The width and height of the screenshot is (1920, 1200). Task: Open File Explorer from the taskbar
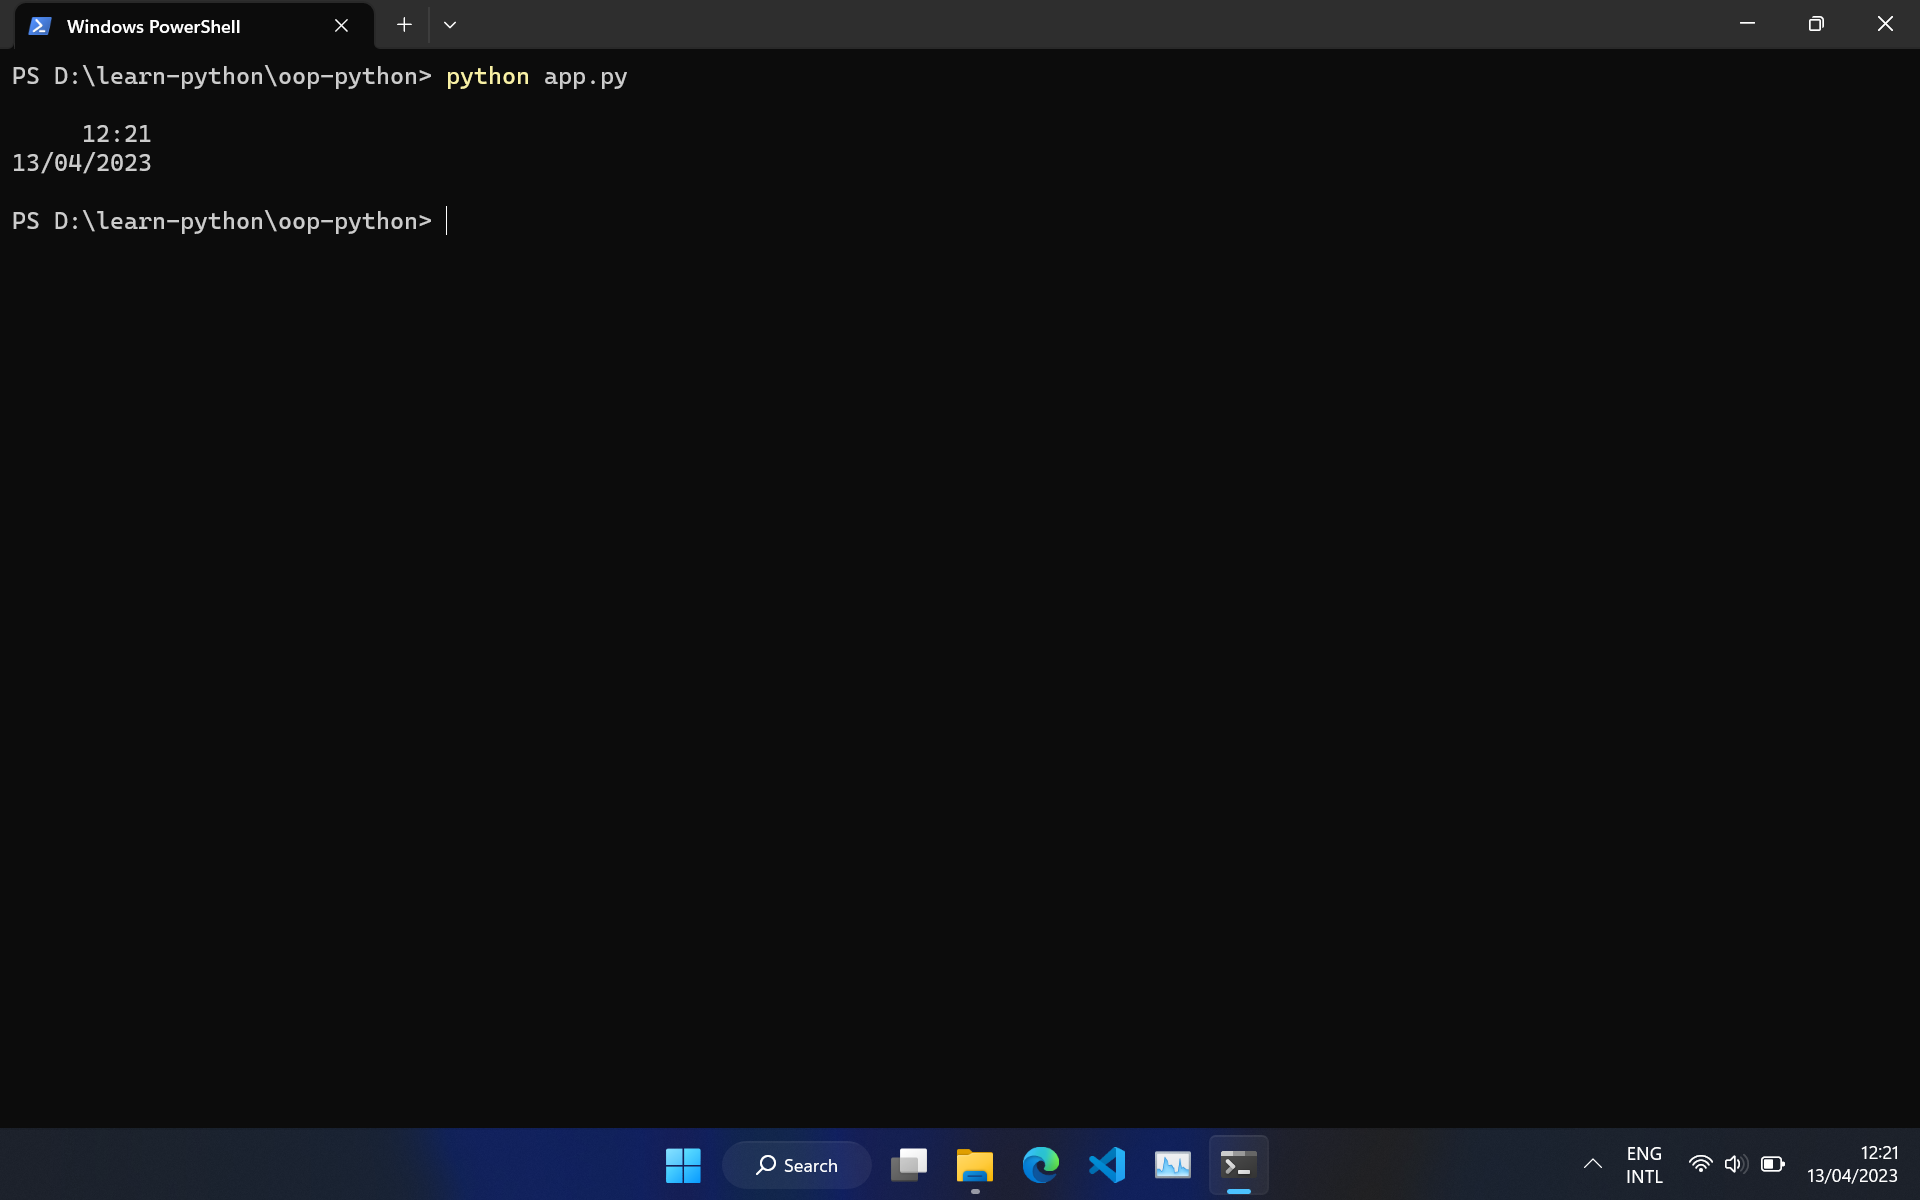(974, 1164)
